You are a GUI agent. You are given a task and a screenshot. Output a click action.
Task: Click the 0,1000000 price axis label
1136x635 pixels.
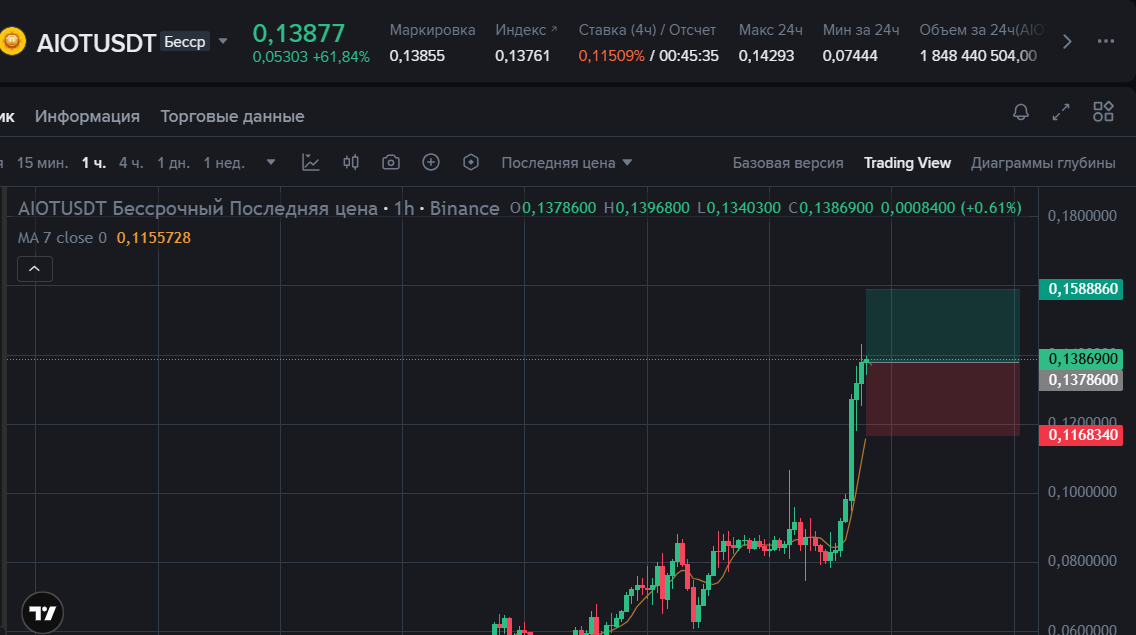pos(1082,492)
